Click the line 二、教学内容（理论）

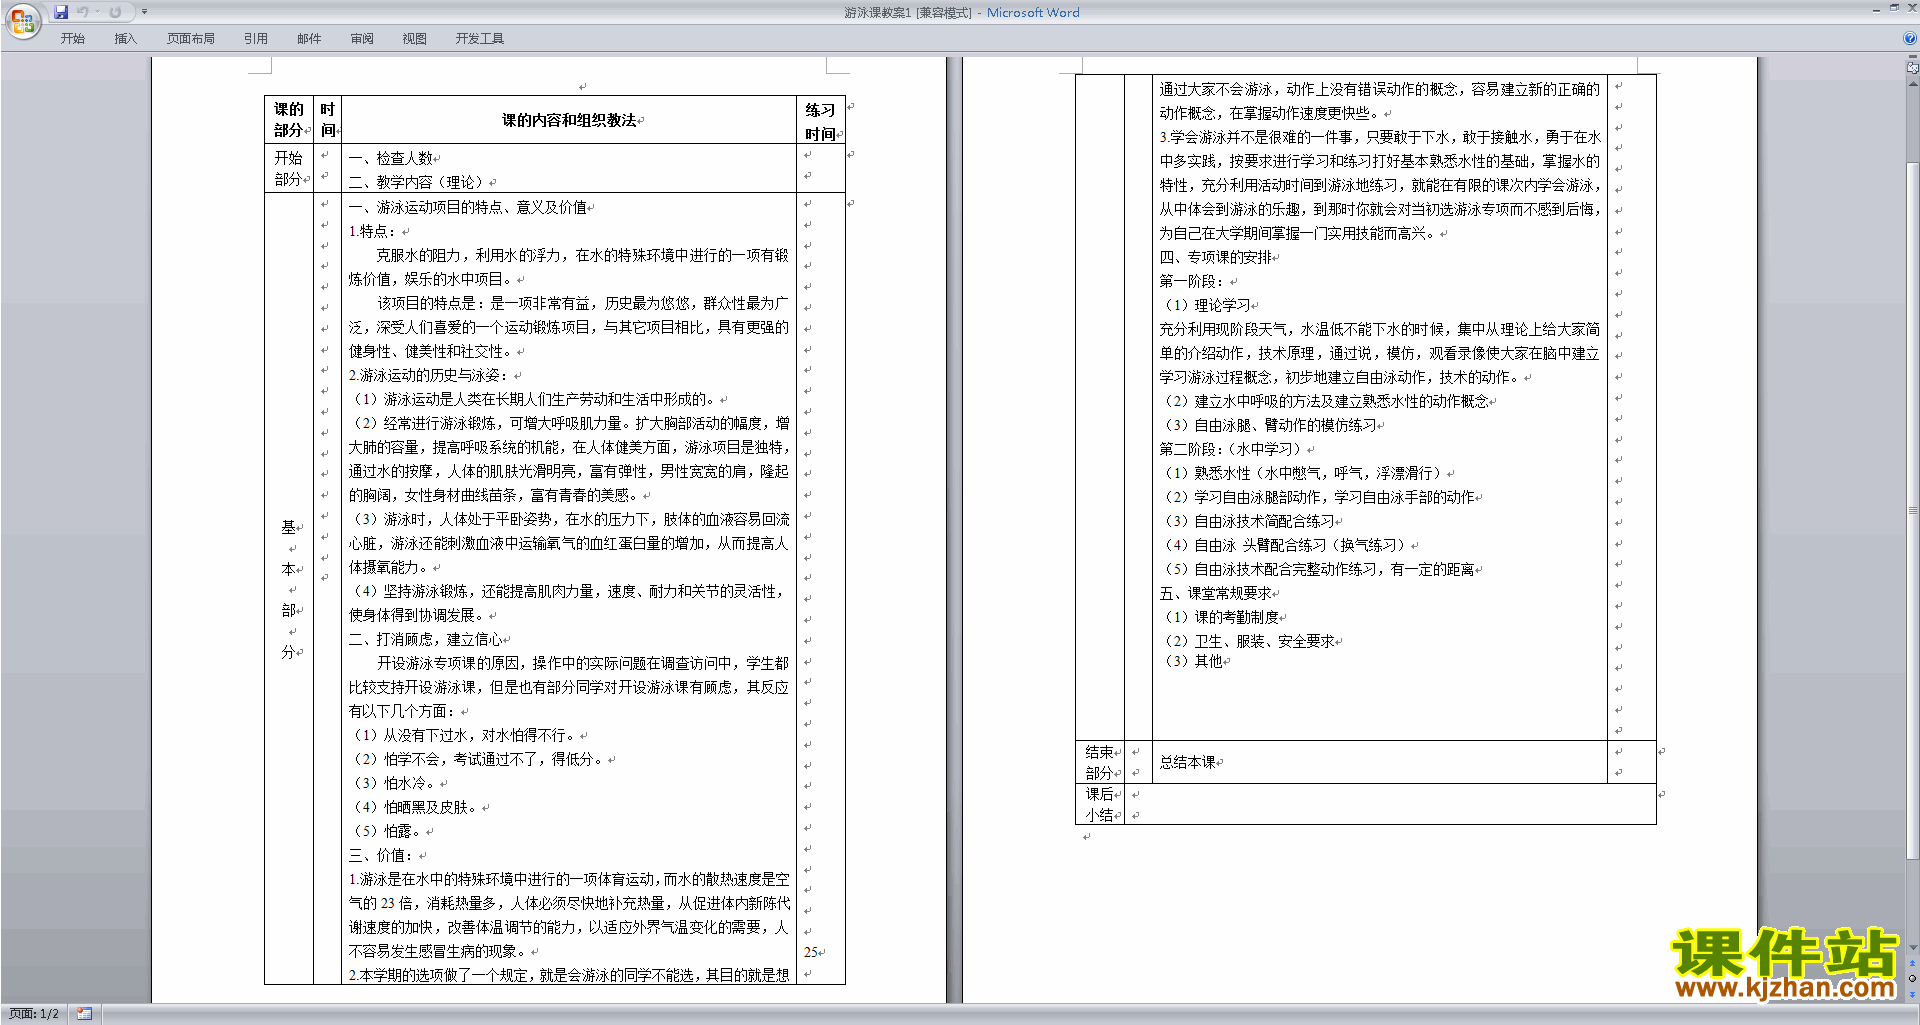[x=418, y=182]
